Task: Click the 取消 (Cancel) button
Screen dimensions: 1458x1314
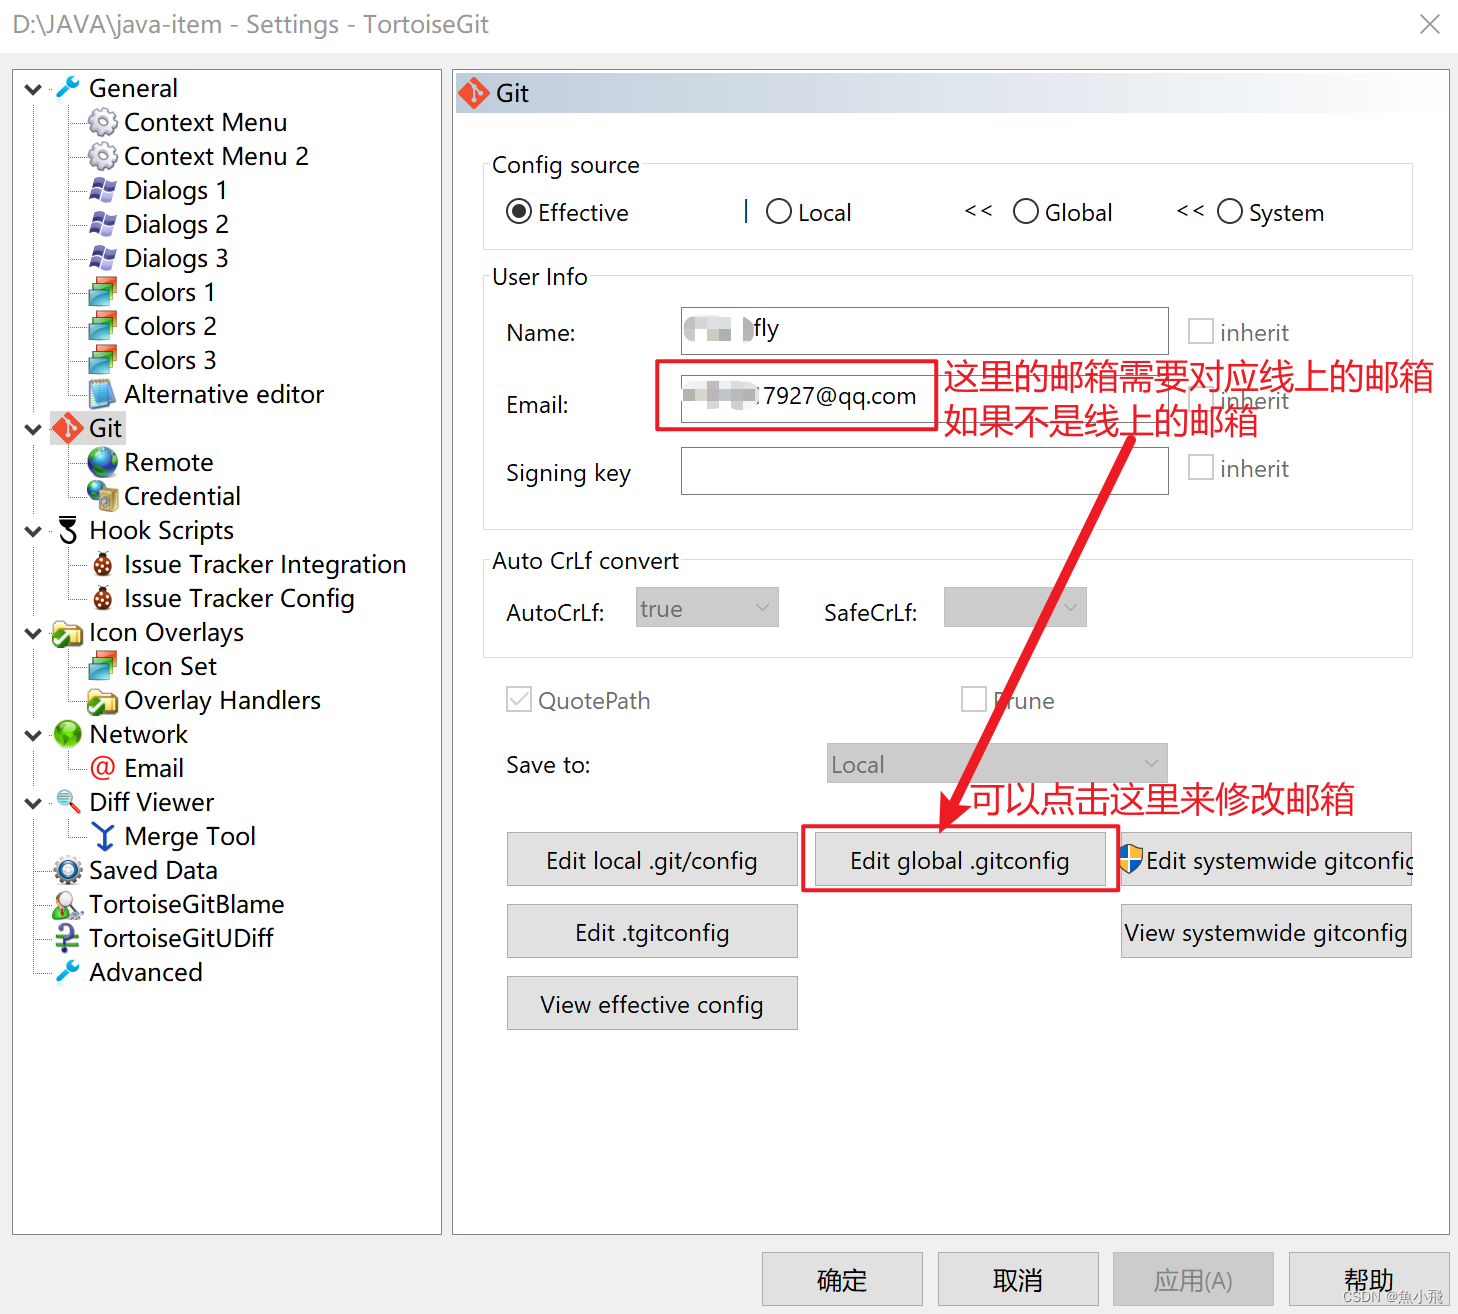Action: [1018, 1280]
